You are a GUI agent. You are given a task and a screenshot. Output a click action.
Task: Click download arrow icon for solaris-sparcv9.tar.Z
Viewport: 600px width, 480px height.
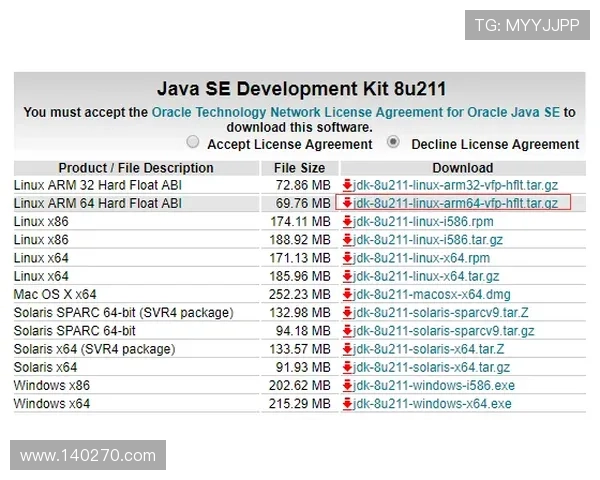(347, 313)
